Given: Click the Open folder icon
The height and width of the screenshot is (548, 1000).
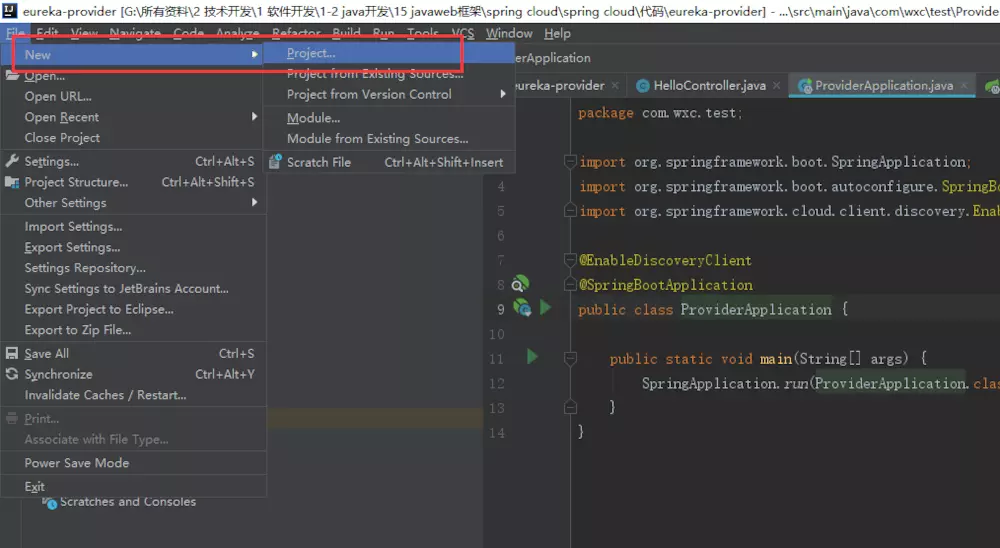Looking at the screenshot, I should coord(12,76).
